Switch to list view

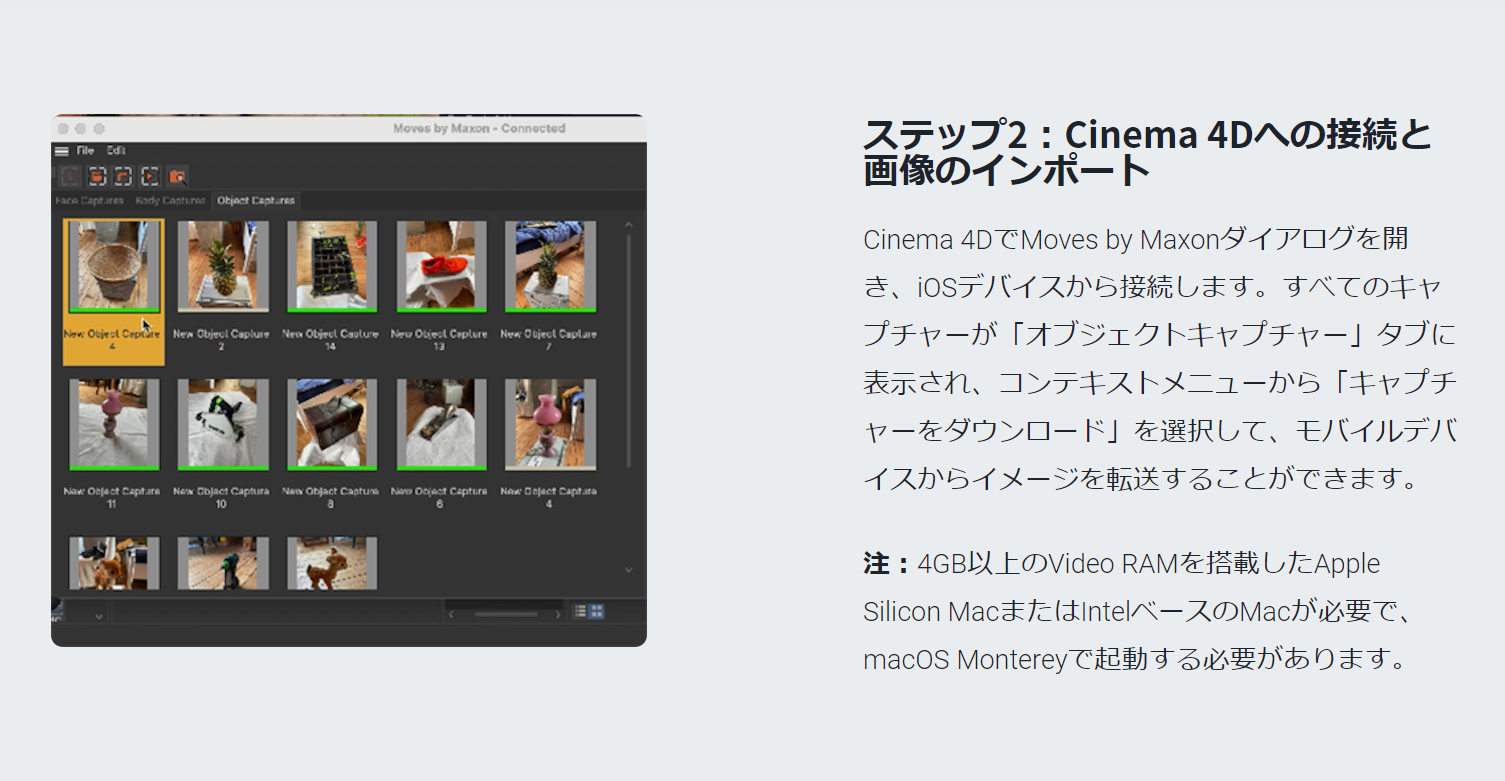[x=580, y=612]
